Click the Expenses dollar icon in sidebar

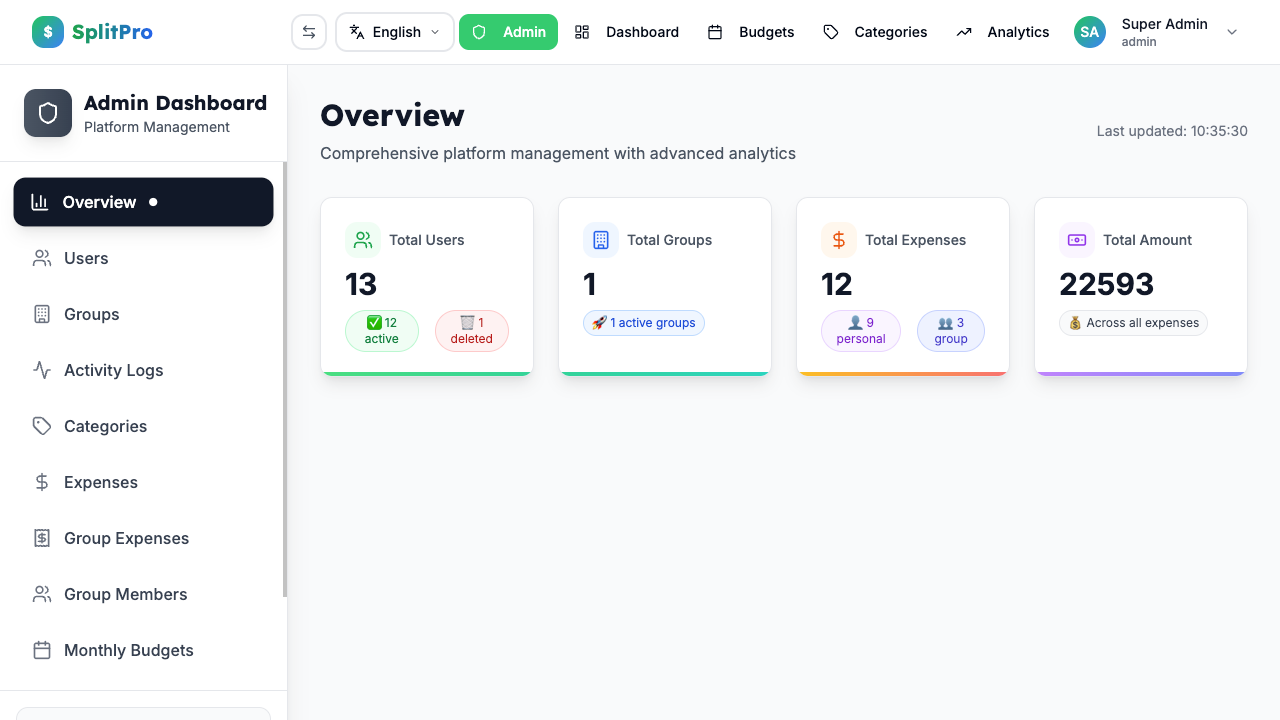tap(41, 482)
